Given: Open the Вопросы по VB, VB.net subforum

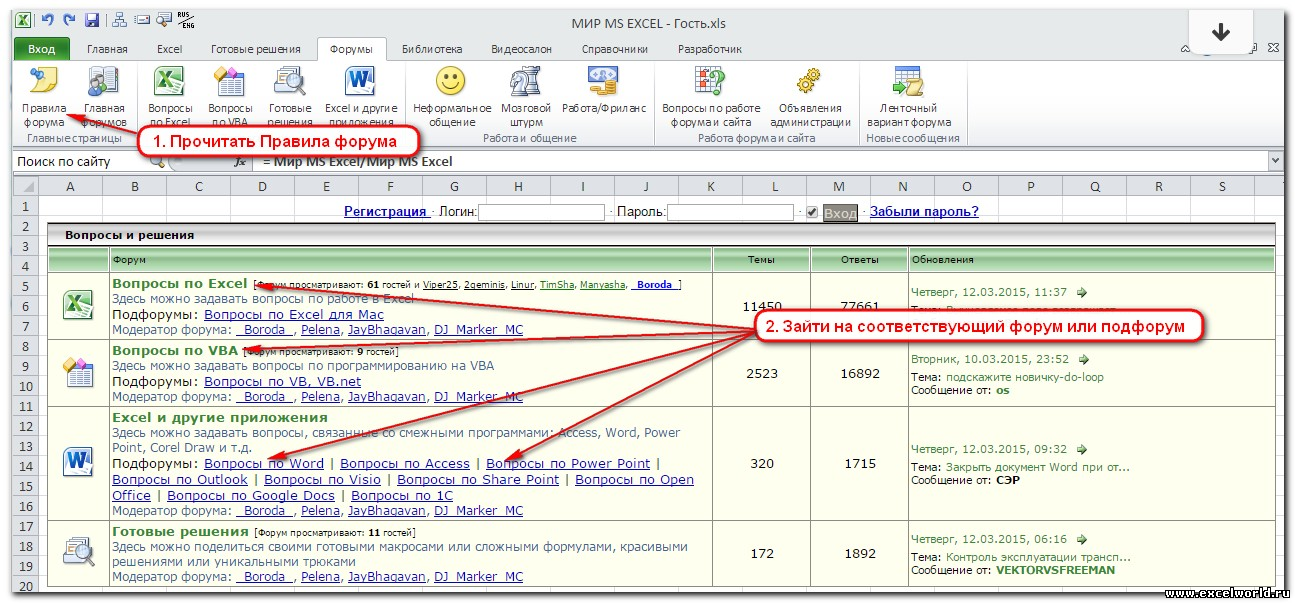Looking at the screenshot, I should [x=283, y=381].
